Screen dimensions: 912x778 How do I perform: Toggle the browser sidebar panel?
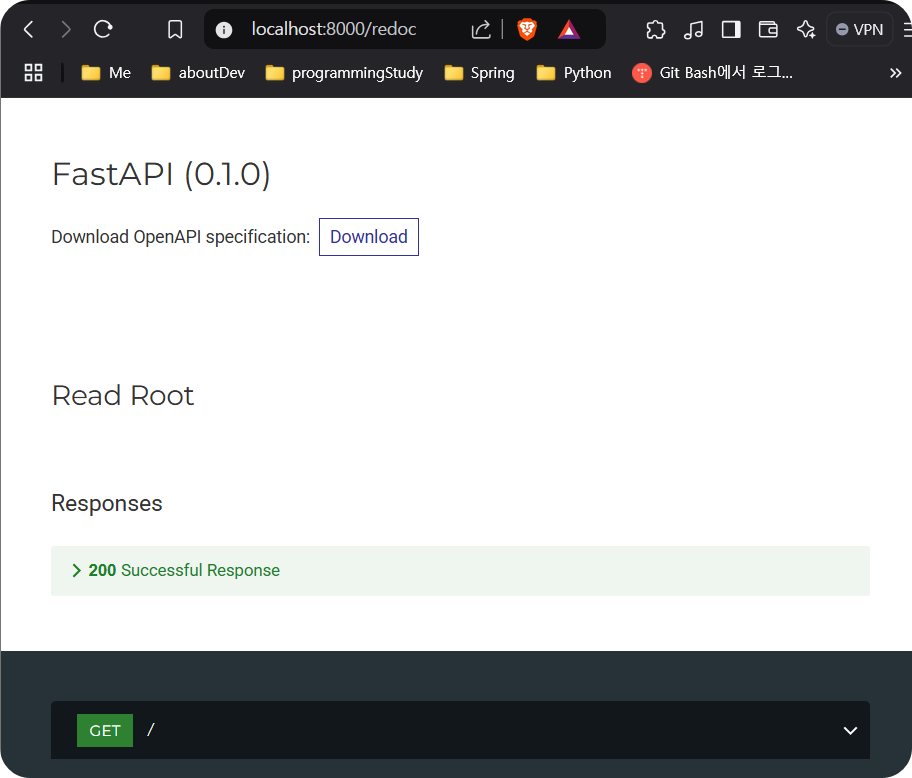pos(731,29)
